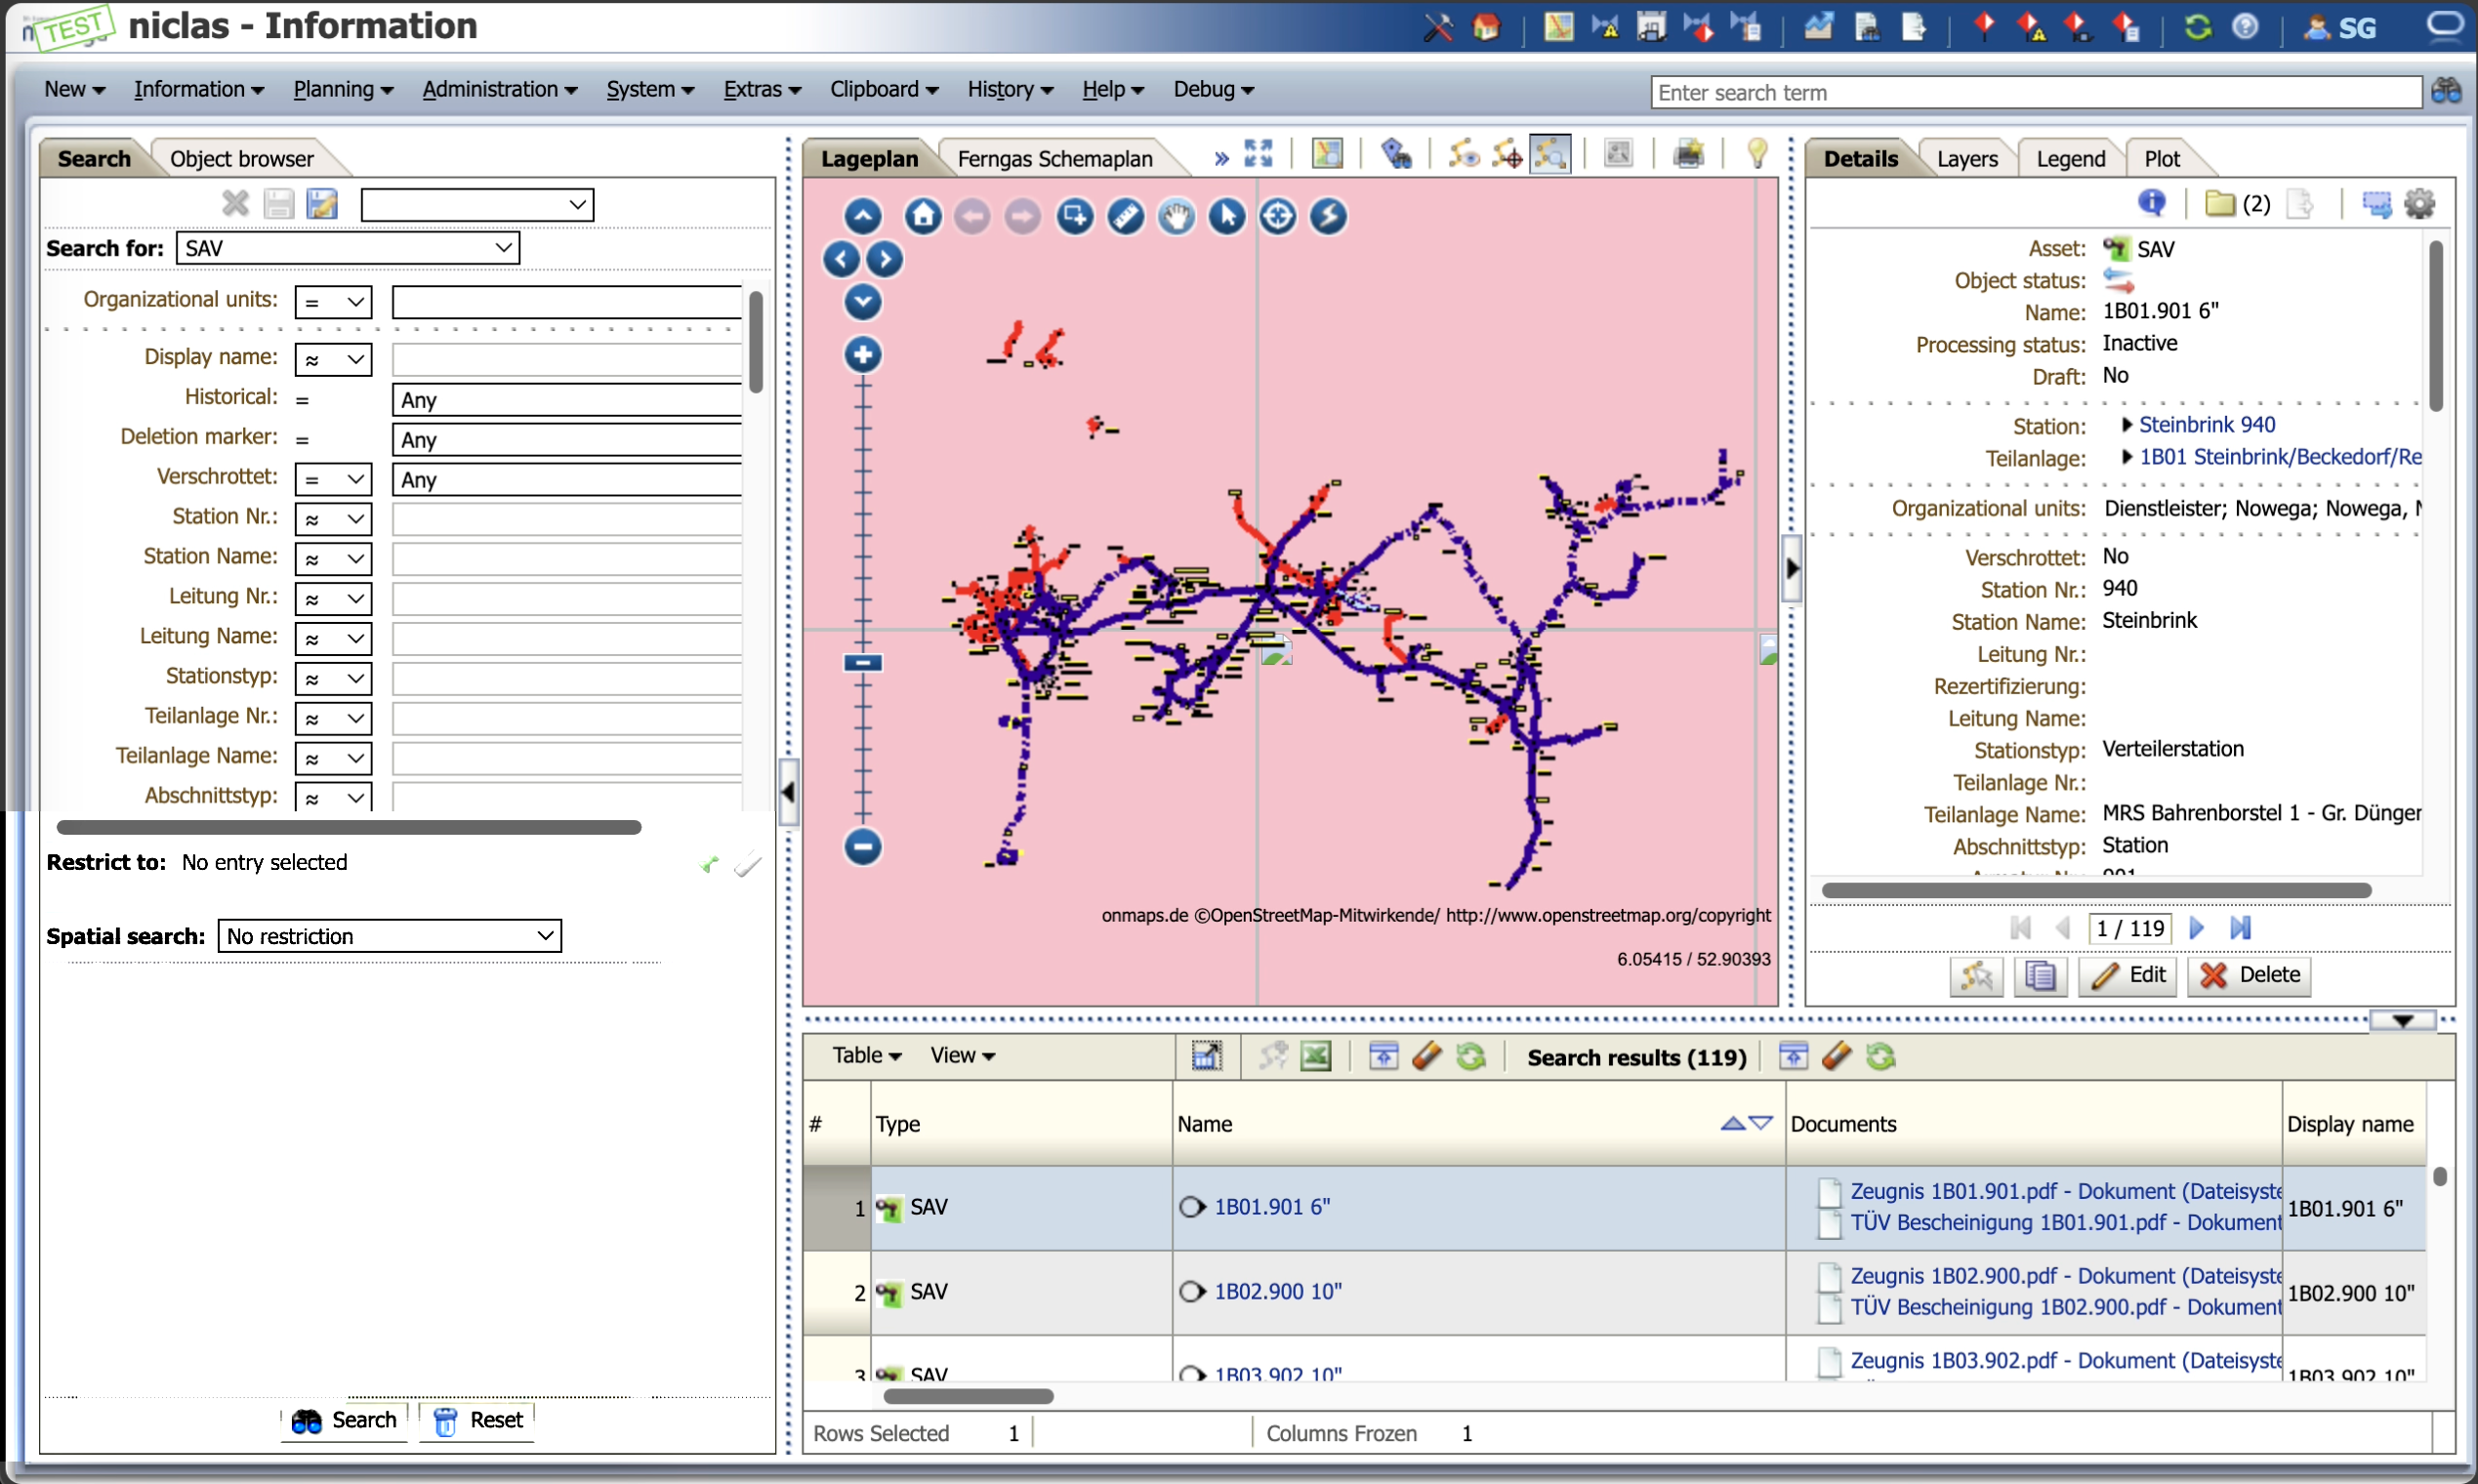Open the Spatial search No restriction dropdown

[389, 936]
